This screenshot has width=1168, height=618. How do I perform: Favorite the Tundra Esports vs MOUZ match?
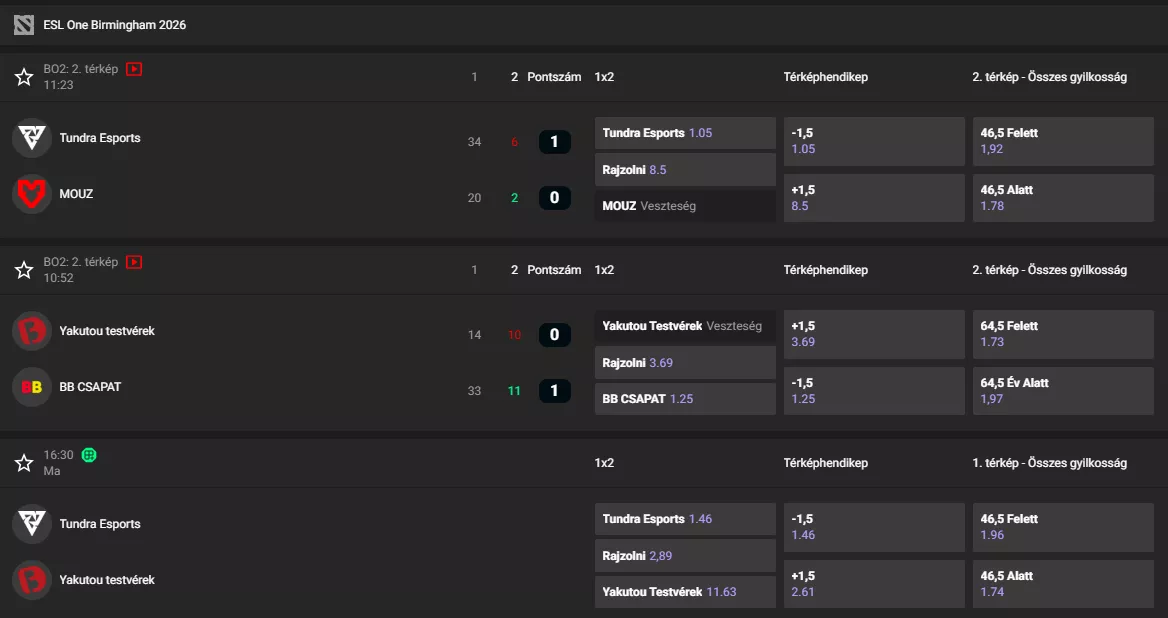(23, 76)
